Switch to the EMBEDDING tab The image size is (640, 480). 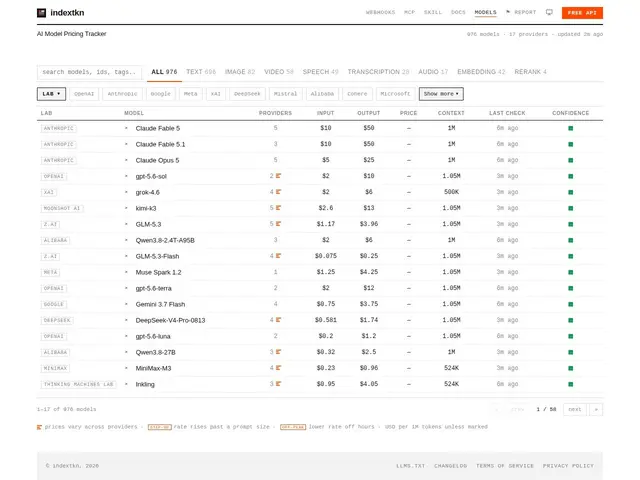pyautogui.click(x=481, y=72)
